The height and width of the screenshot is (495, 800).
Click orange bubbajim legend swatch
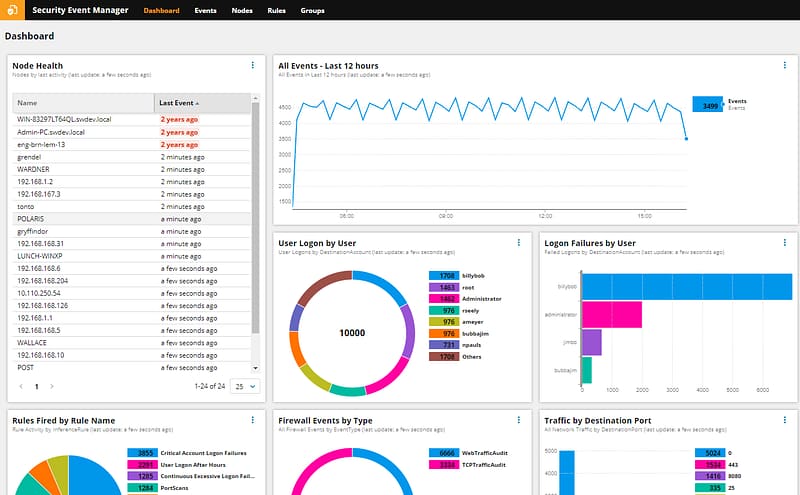point(444,333)
